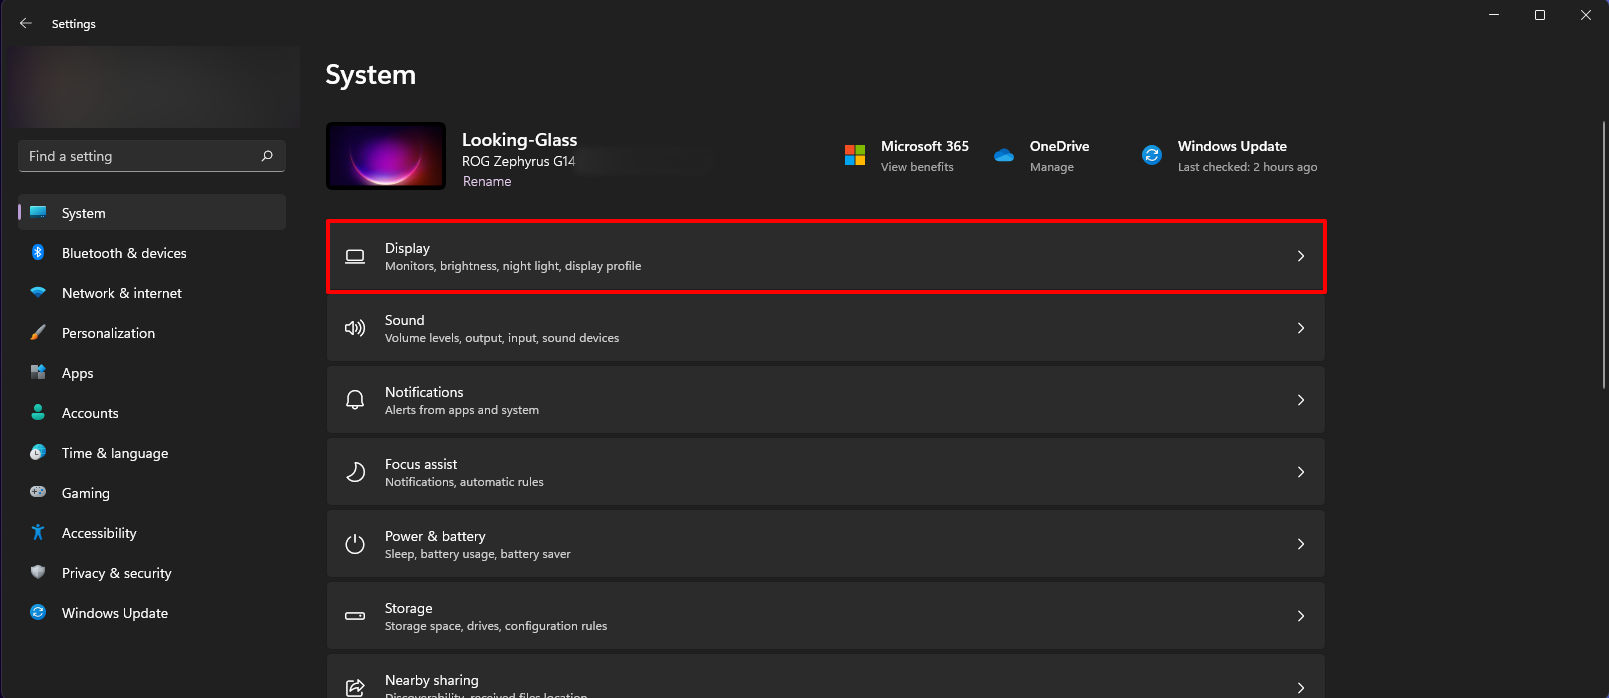
Task: Click Microsoft 365 View benefits
Action: point(917,167)
